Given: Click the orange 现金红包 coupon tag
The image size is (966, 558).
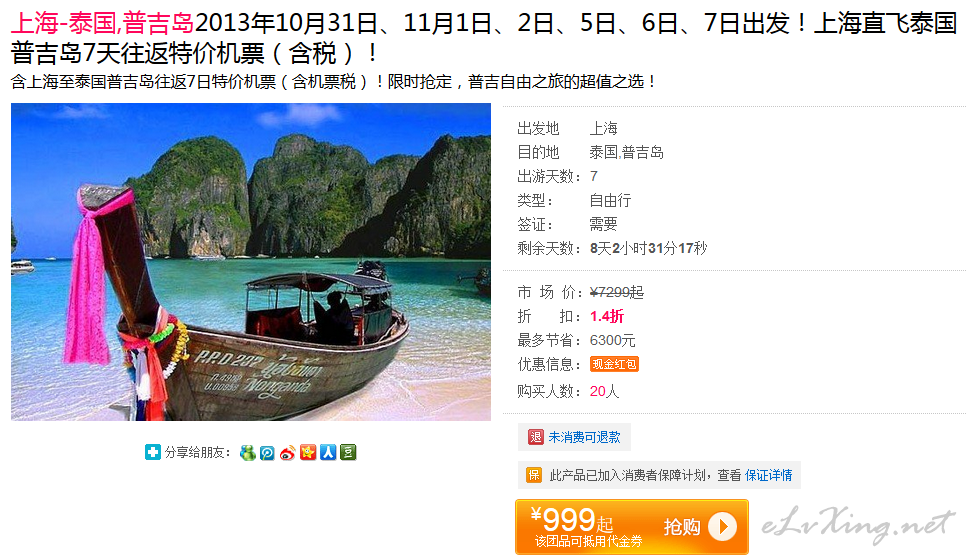Looking at the screenshot, I should pos(614,364).
